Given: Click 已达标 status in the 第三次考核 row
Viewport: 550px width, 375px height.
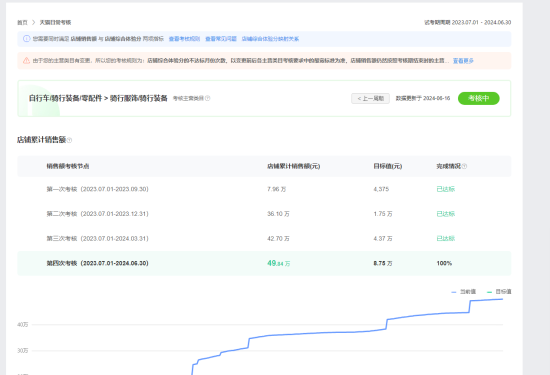Looking at the screenshot, I should [x=445, y=239].
